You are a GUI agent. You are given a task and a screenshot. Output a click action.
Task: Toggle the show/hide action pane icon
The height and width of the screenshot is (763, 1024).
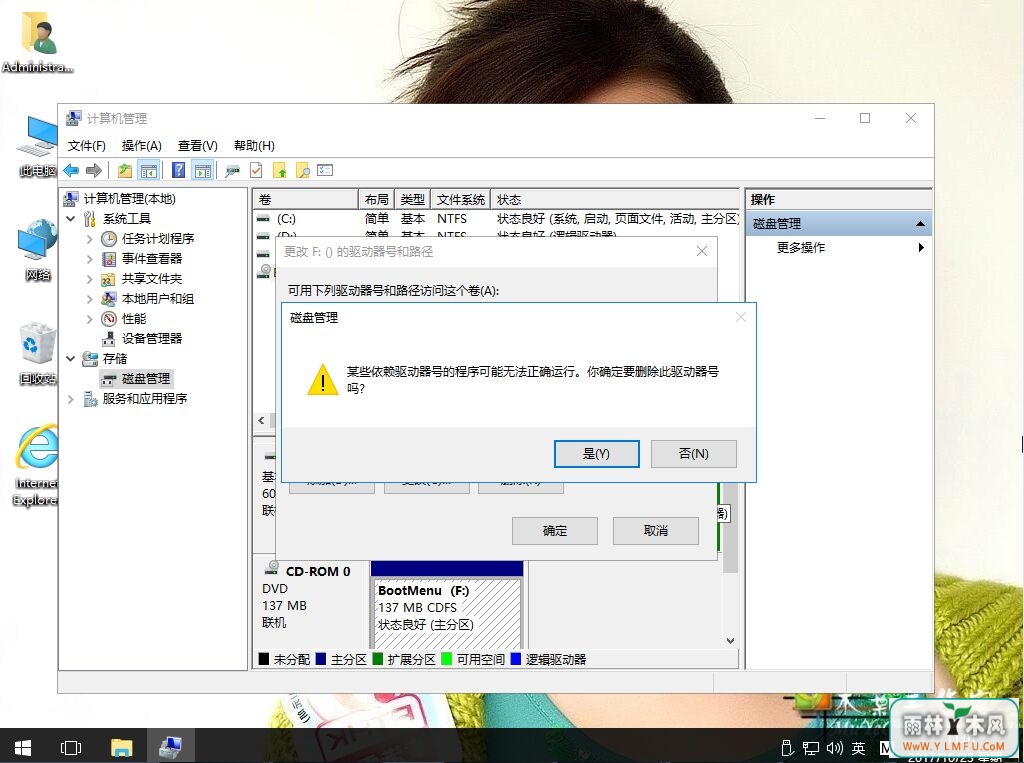click(203, 170)
